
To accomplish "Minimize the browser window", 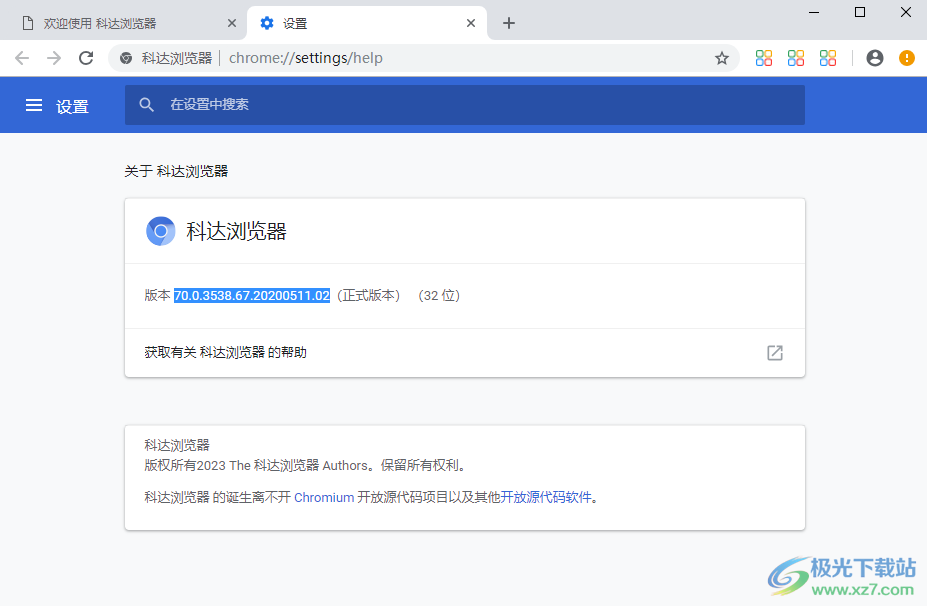I will (814, 12).
